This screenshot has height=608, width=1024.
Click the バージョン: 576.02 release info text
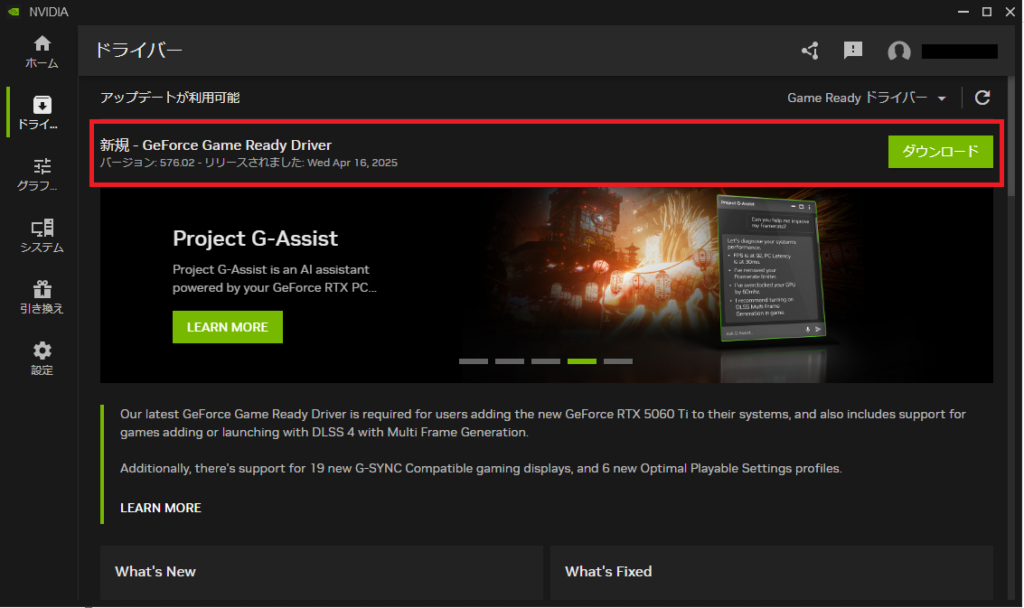249,163
